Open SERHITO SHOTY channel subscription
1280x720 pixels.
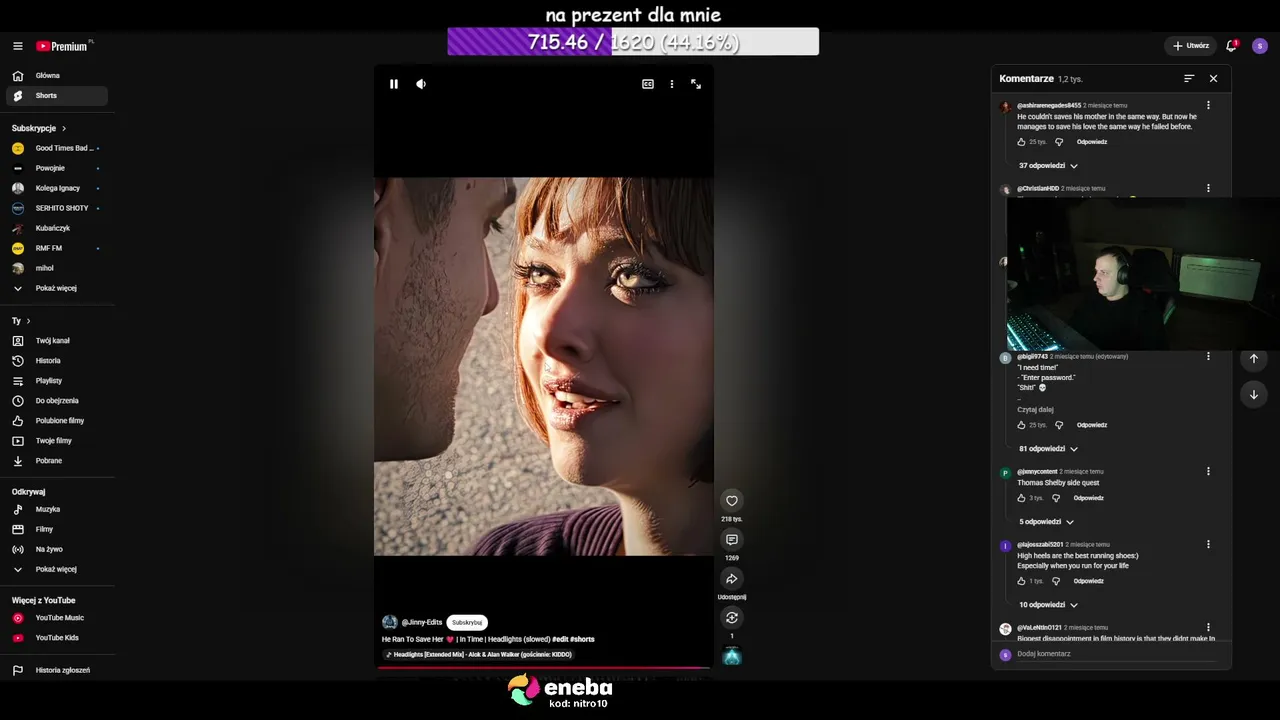tap(57, 208)
